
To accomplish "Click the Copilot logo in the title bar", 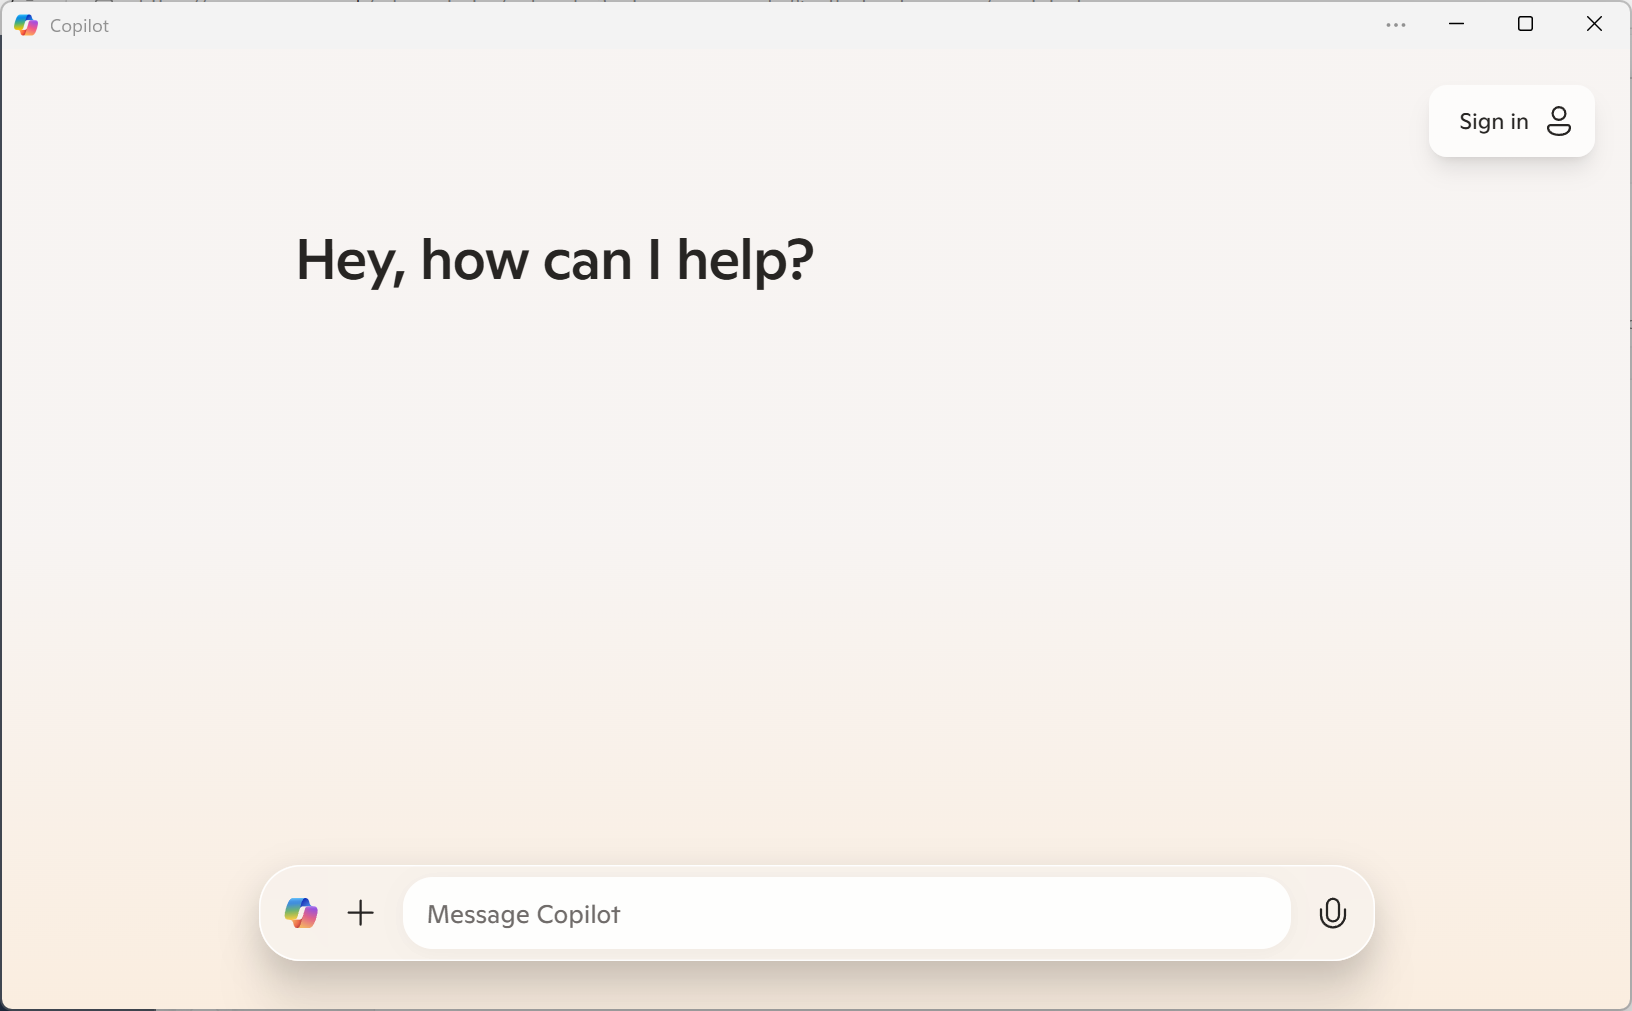I will (x=26, y=25).
